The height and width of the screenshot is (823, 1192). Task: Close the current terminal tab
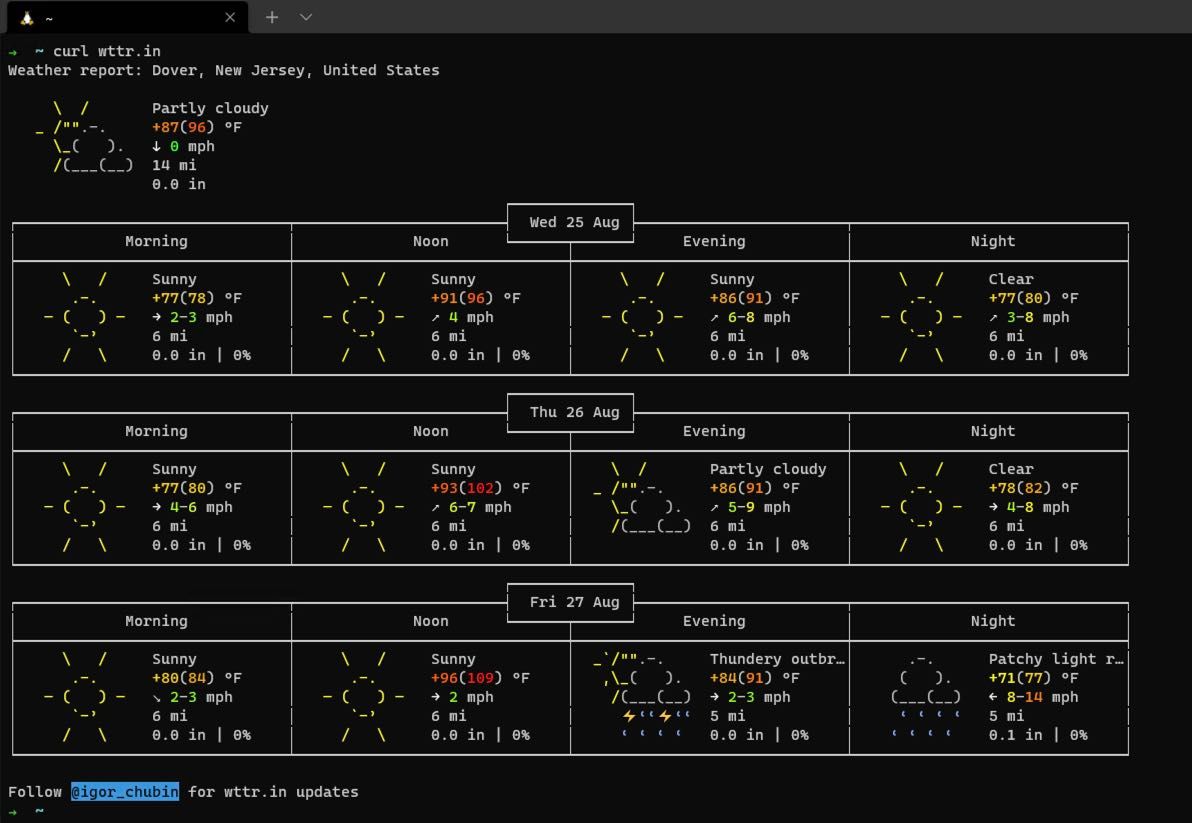pos(230,17)
